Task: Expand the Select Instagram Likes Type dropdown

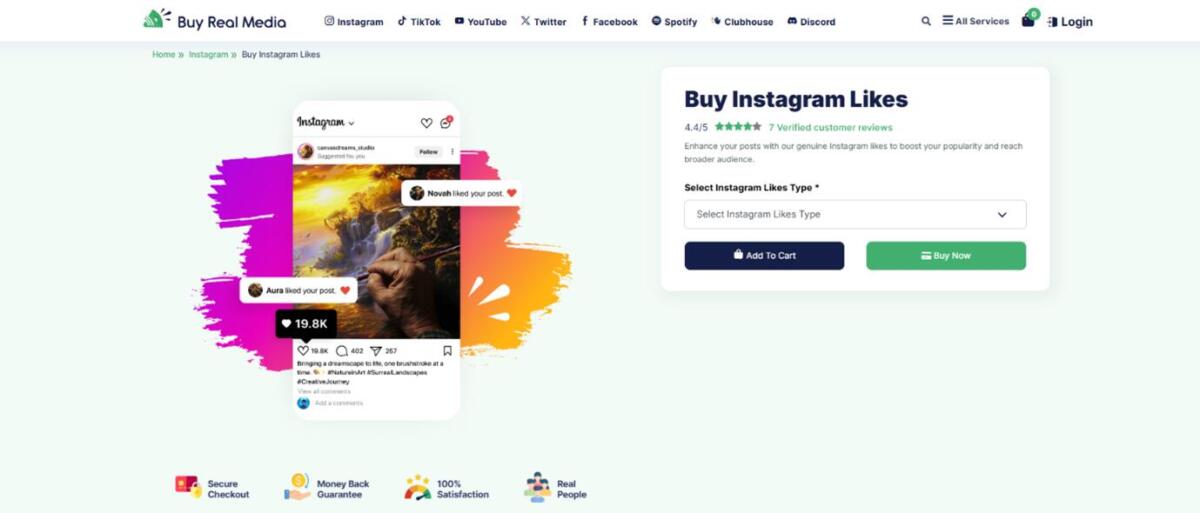Action: (x=855, y=214)
